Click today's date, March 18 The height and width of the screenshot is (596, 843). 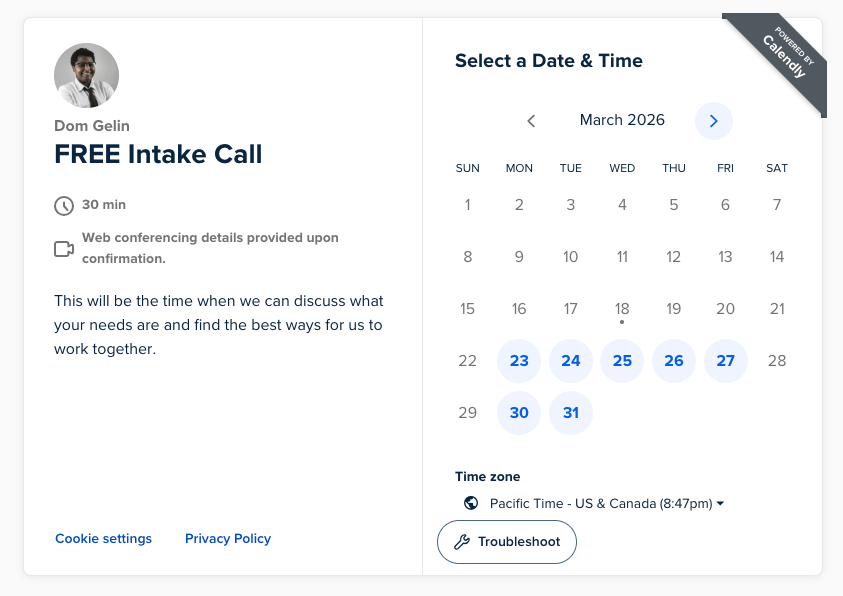pyautogui.click(x=622, y=309)
